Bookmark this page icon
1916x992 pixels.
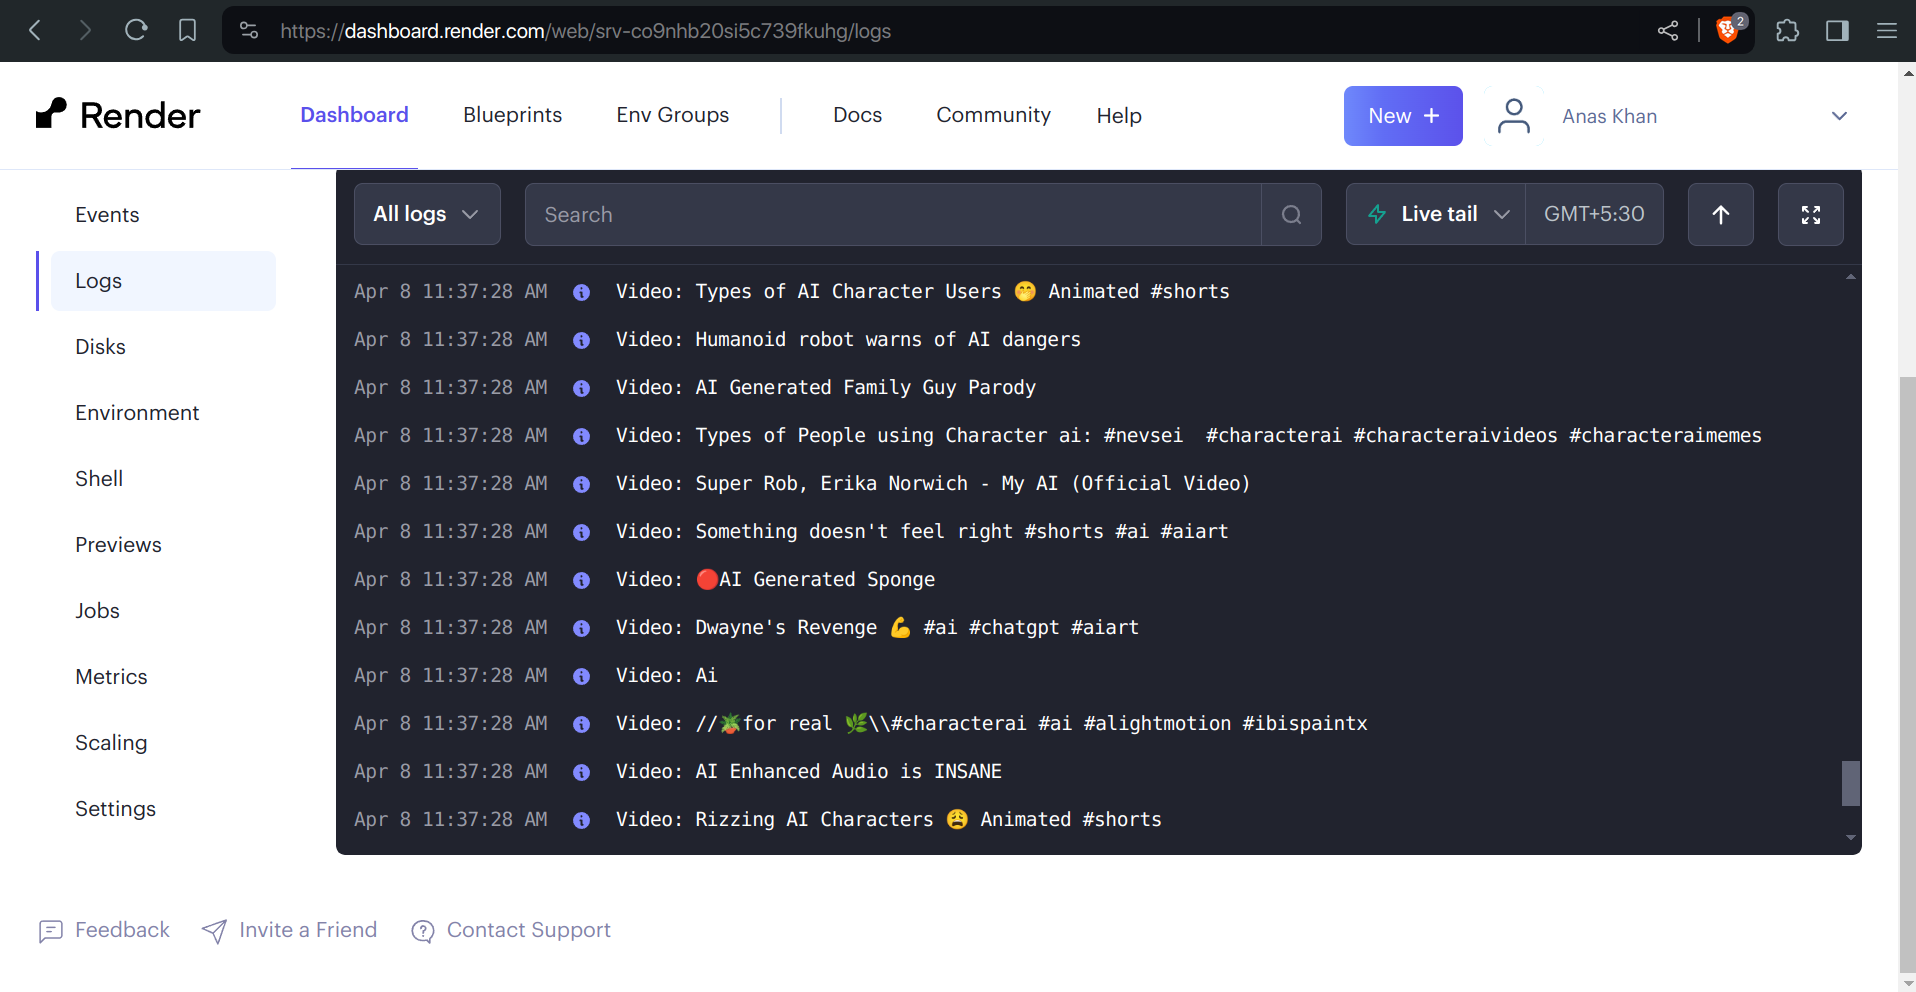[187, 31]
